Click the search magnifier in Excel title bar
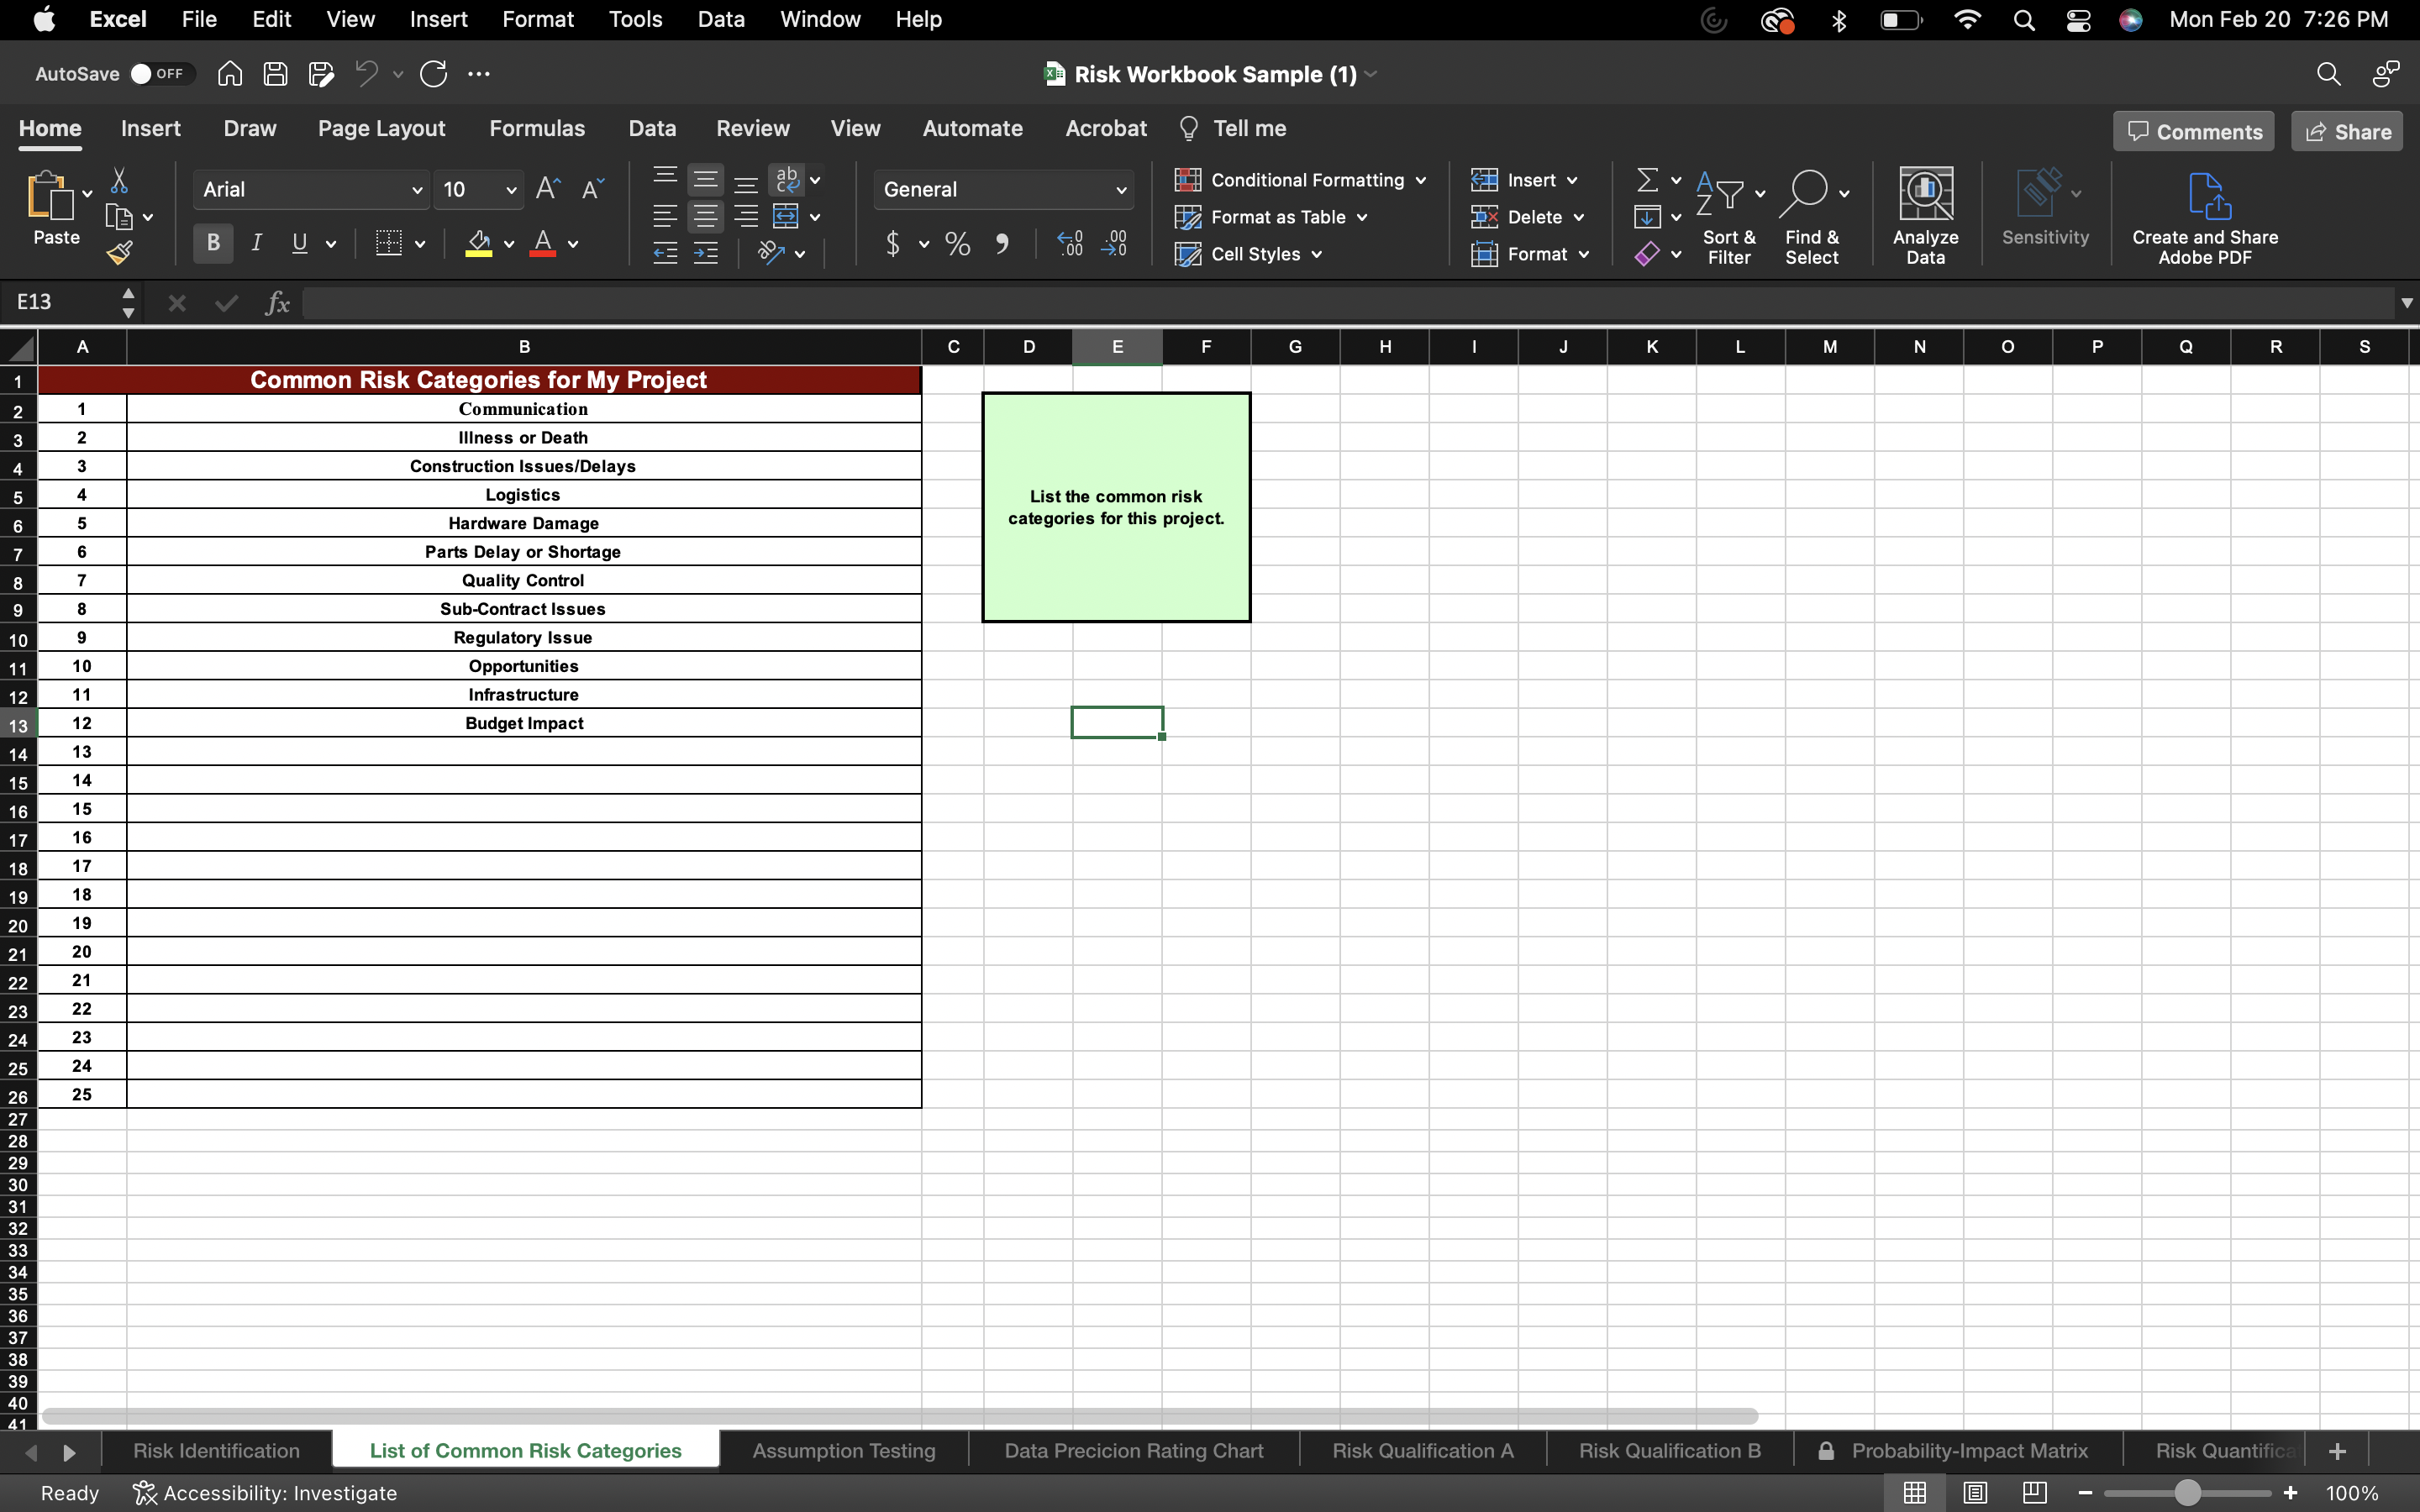 tap(2328, 74)
